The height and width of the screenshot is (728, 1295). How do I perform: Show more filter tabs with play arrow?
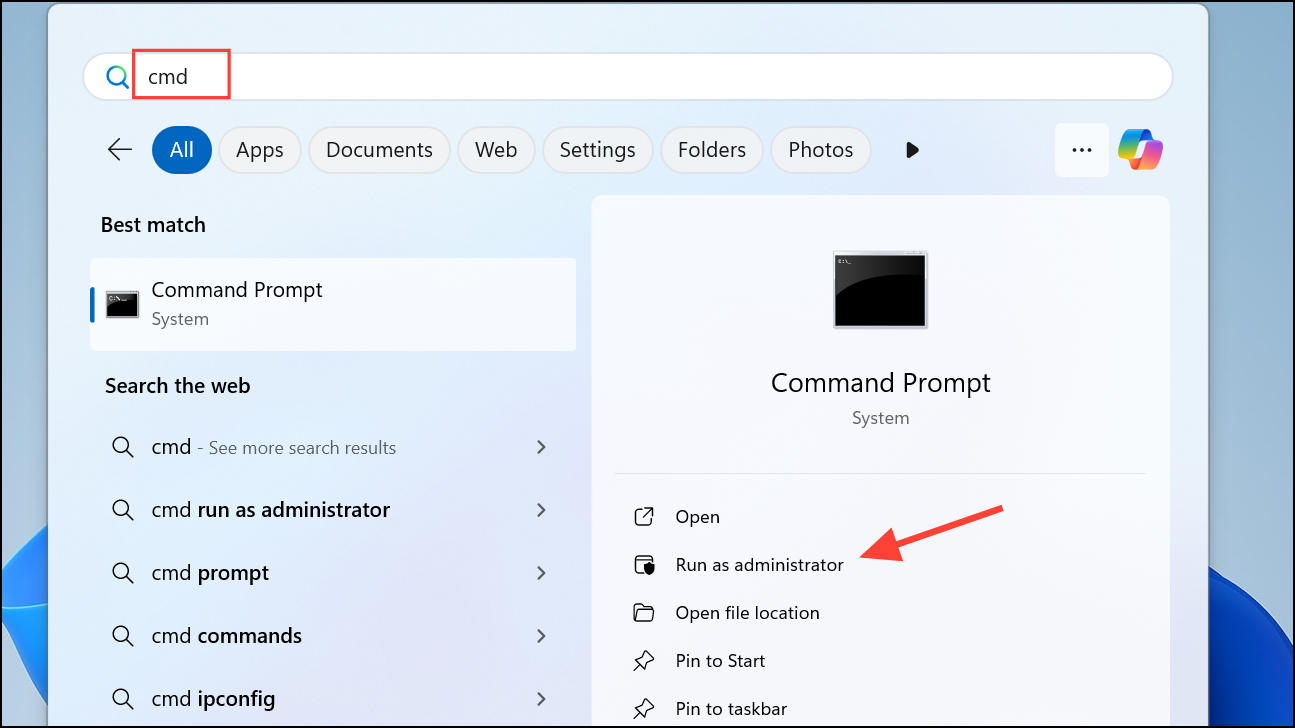[x=912, y=150]
